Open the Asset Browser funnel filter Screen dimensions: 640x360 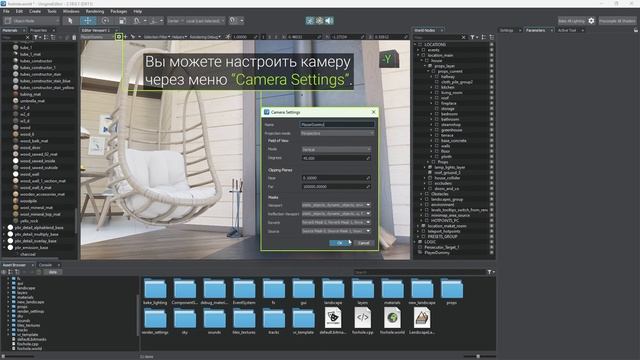coord(491,272)
